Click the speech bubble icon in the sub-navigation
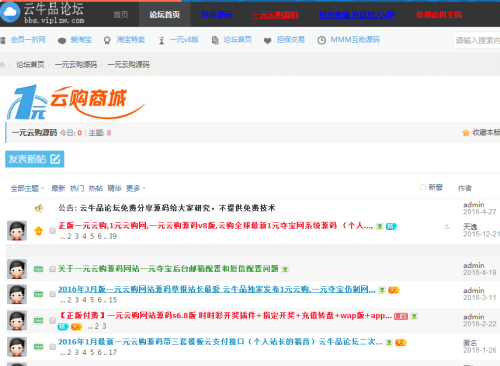Screen dimensions: 500x366 point(62,41)
